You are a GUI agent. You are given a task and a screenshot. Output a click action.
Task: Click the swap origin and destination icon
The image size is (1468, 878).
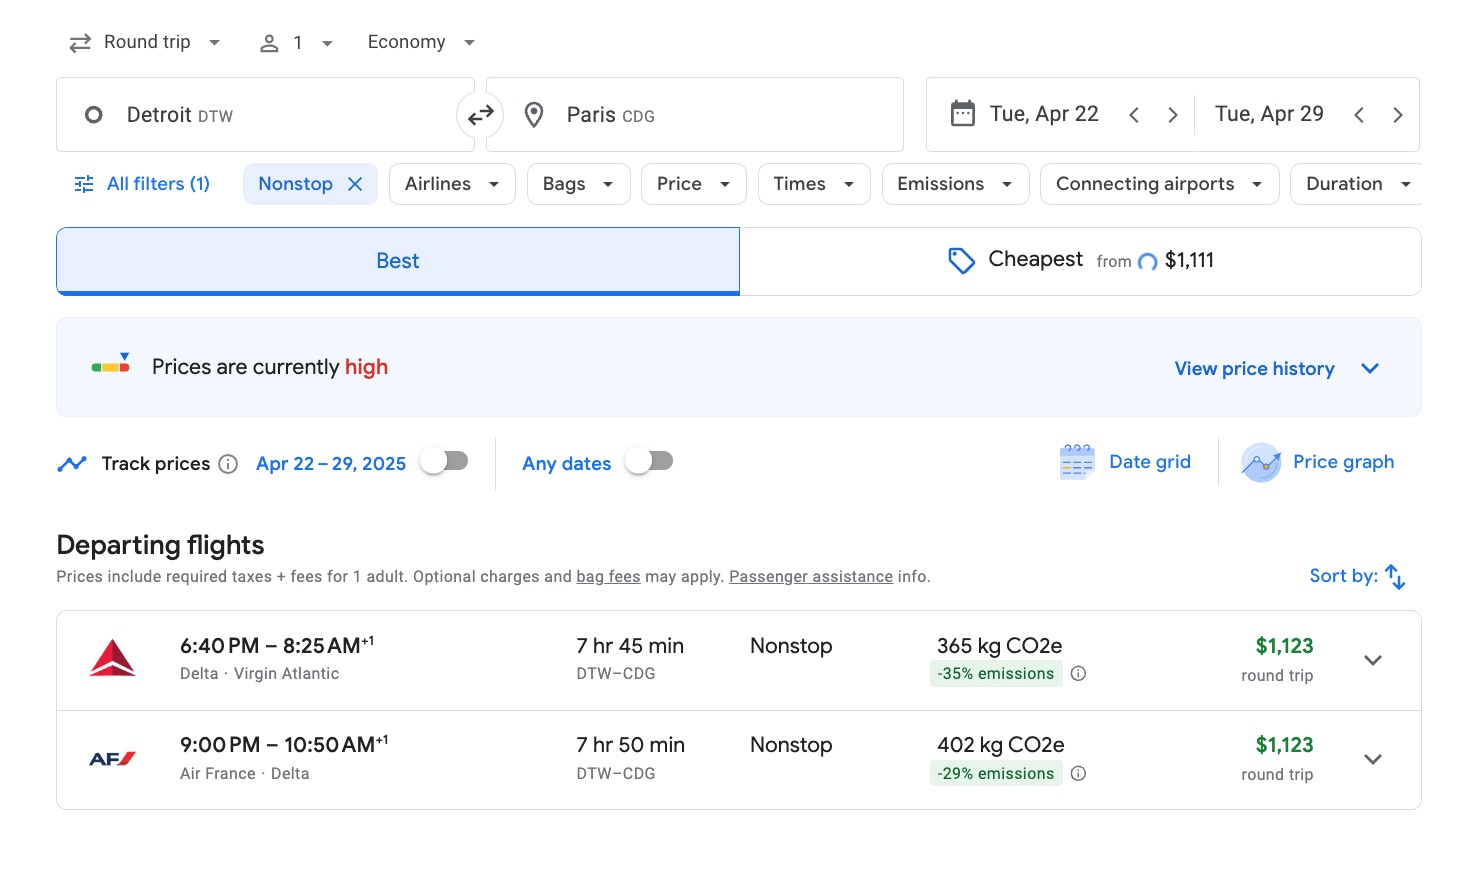480,114
